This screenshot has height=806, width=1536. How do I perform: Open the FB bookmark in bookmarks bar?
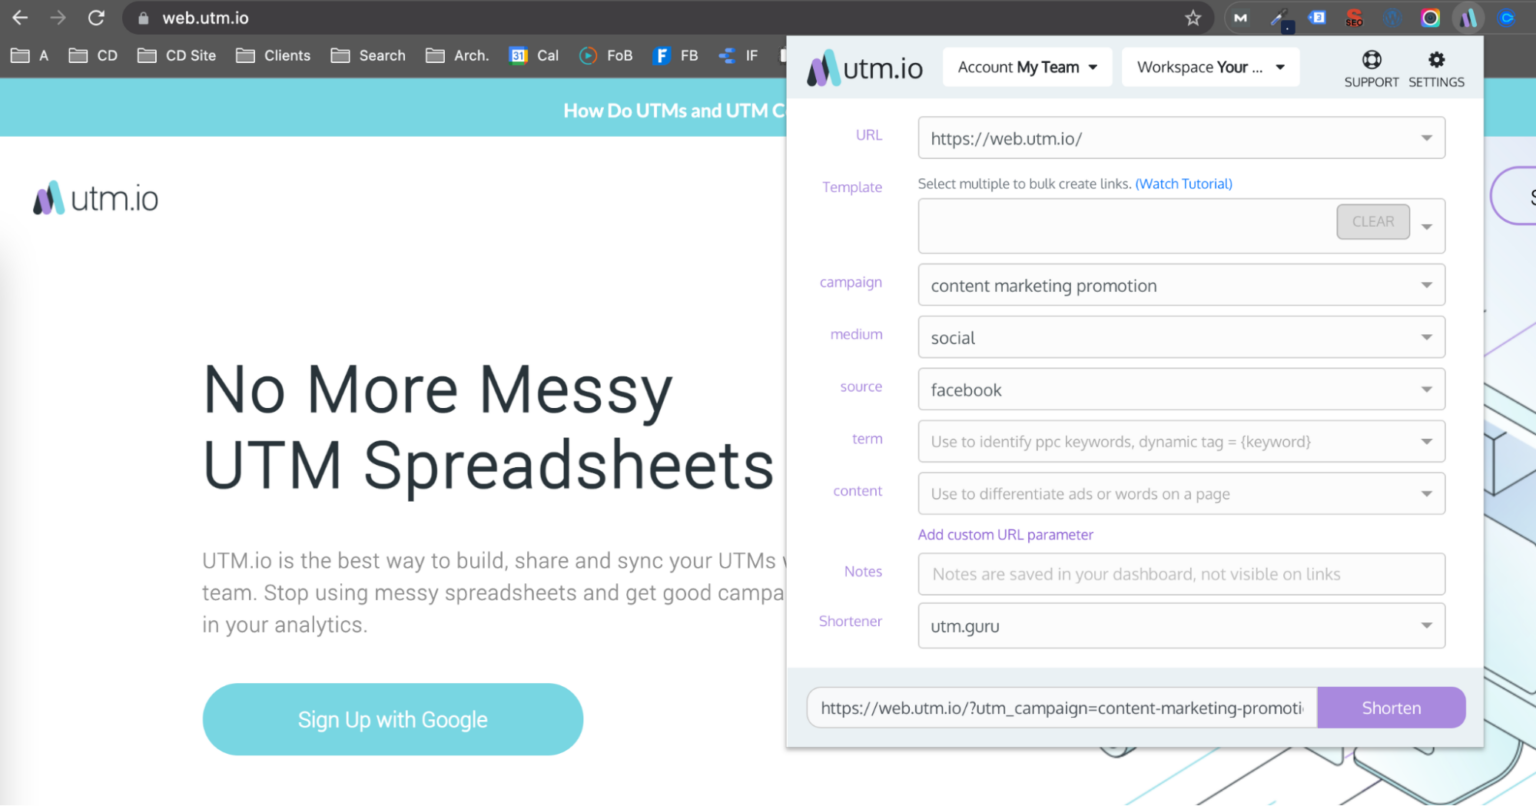click(676, 56)
